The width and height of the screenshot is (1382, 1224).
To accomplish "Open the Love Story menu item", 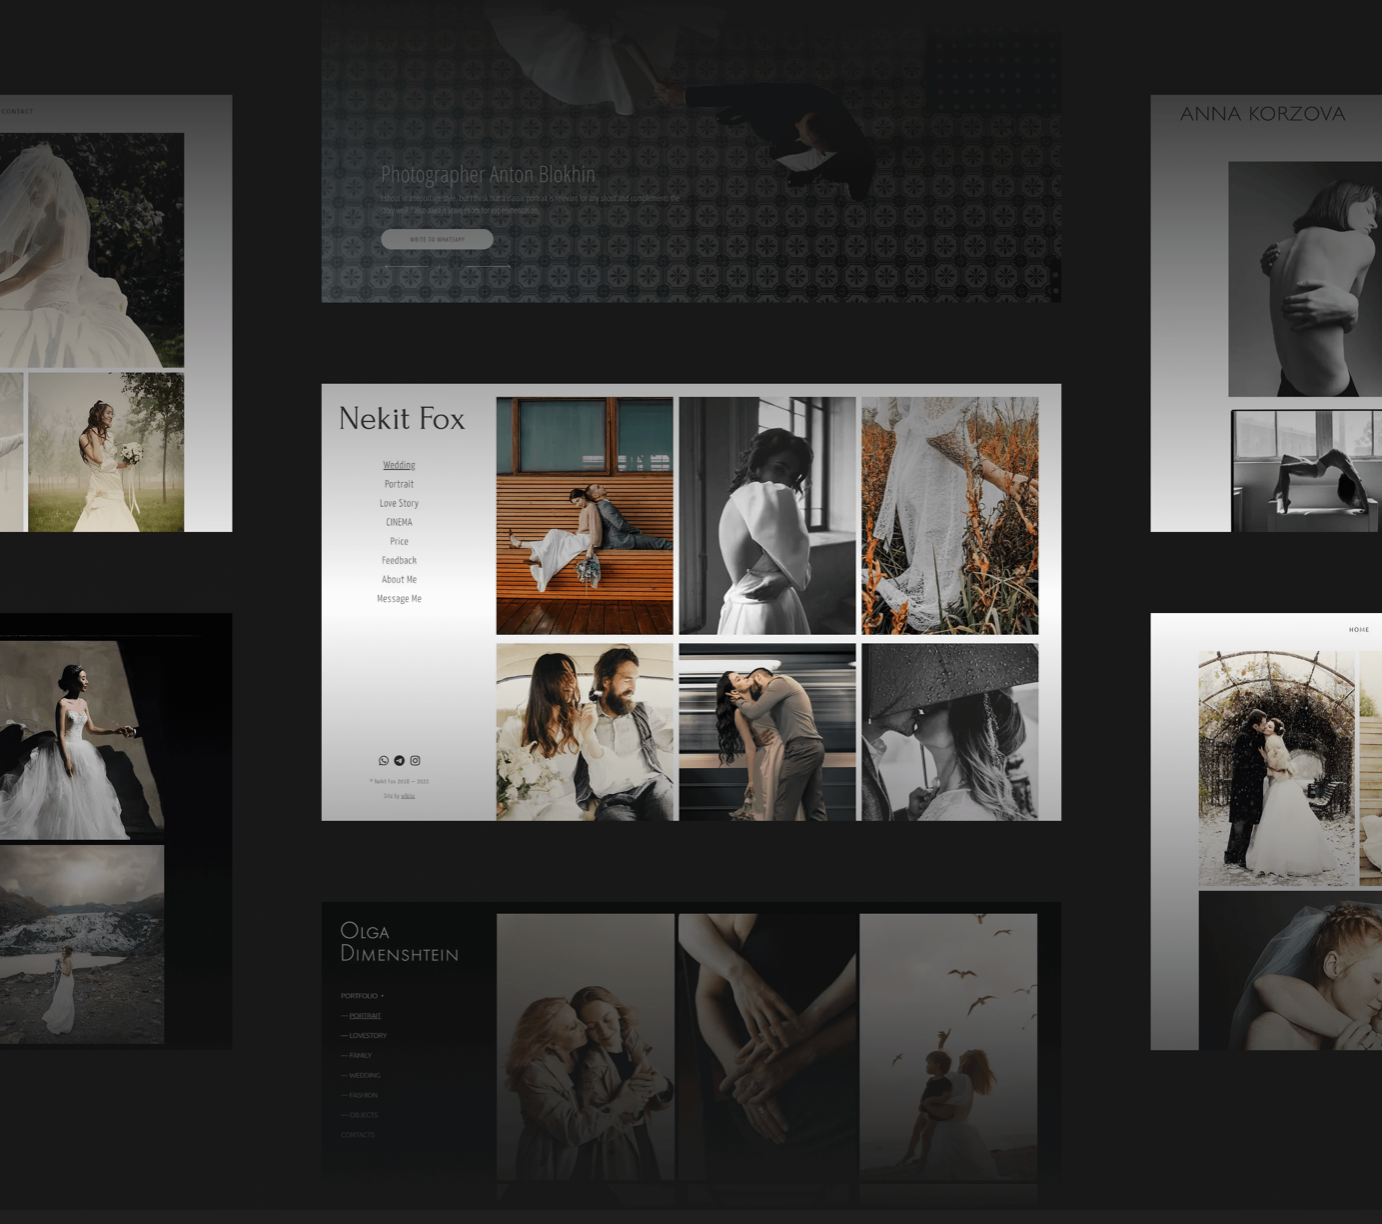I will 399,503.
